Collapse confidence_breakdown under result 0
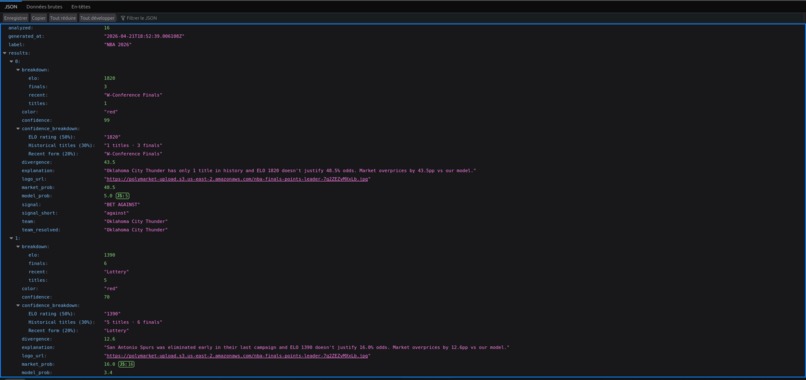The height and width of the screenshot is (380, 806). (x=18, y=129)
